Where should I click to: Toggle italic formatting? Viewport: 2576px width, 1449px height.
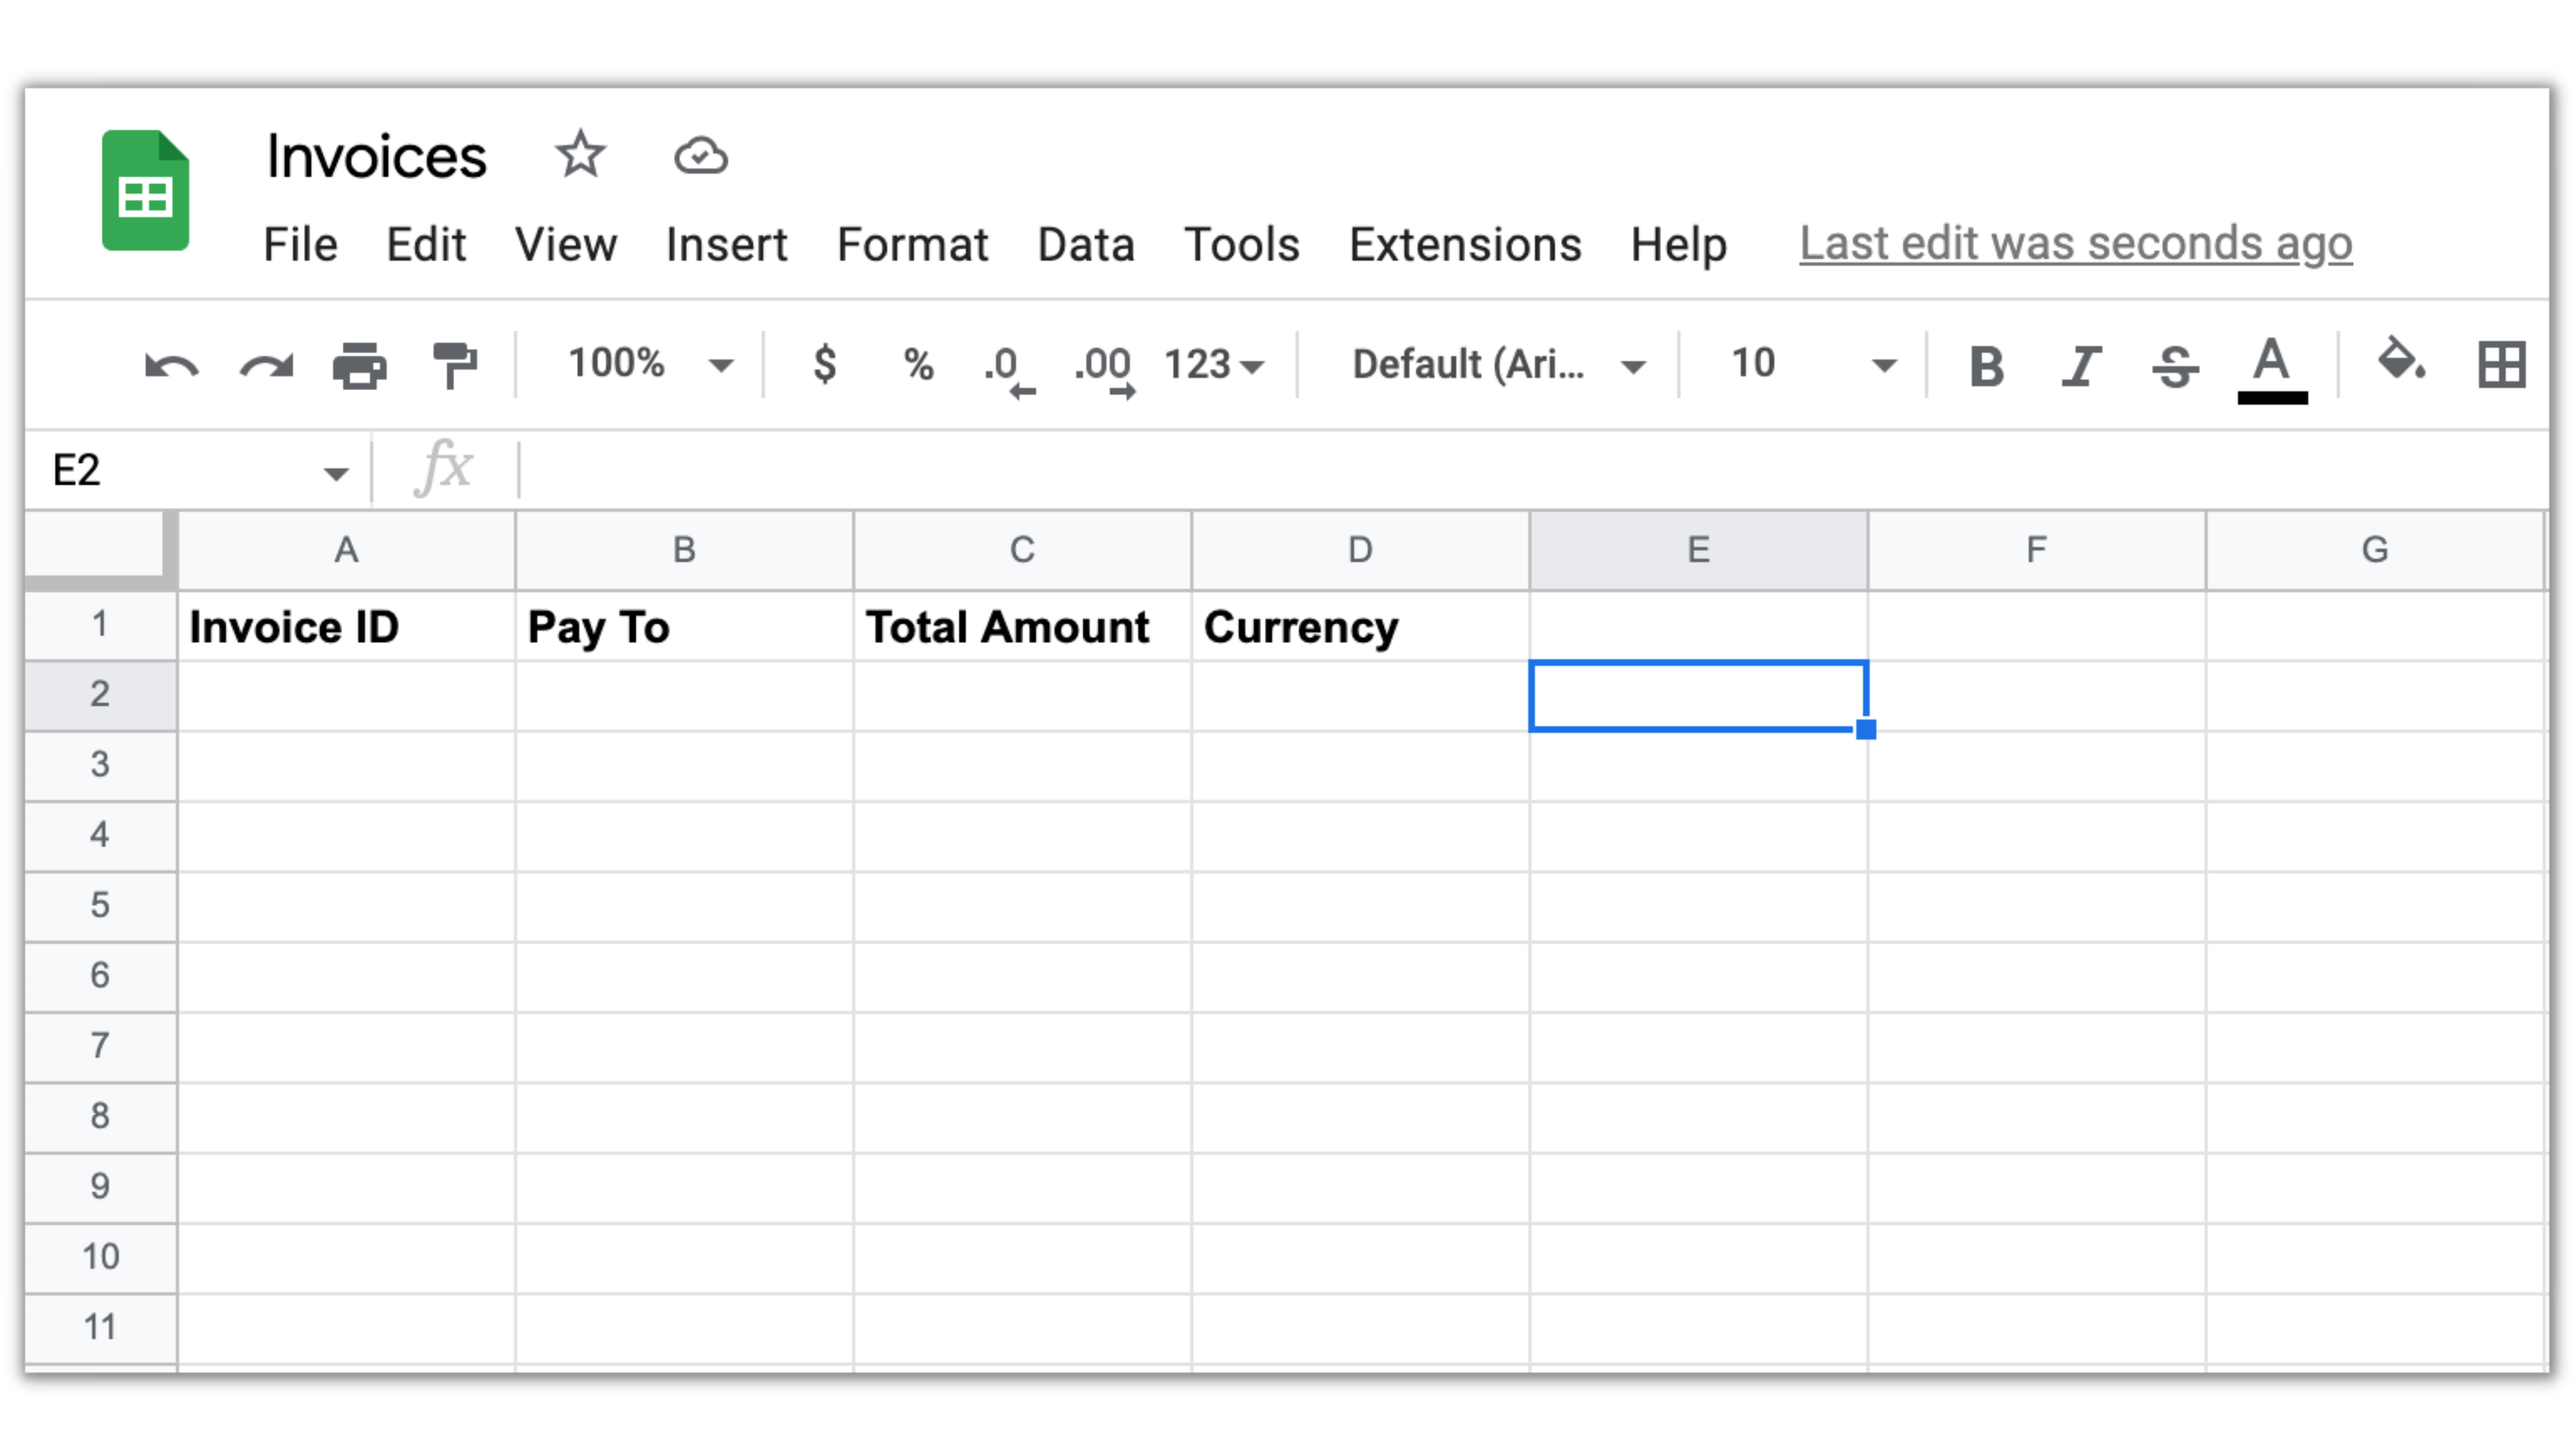coord(2081,366)
